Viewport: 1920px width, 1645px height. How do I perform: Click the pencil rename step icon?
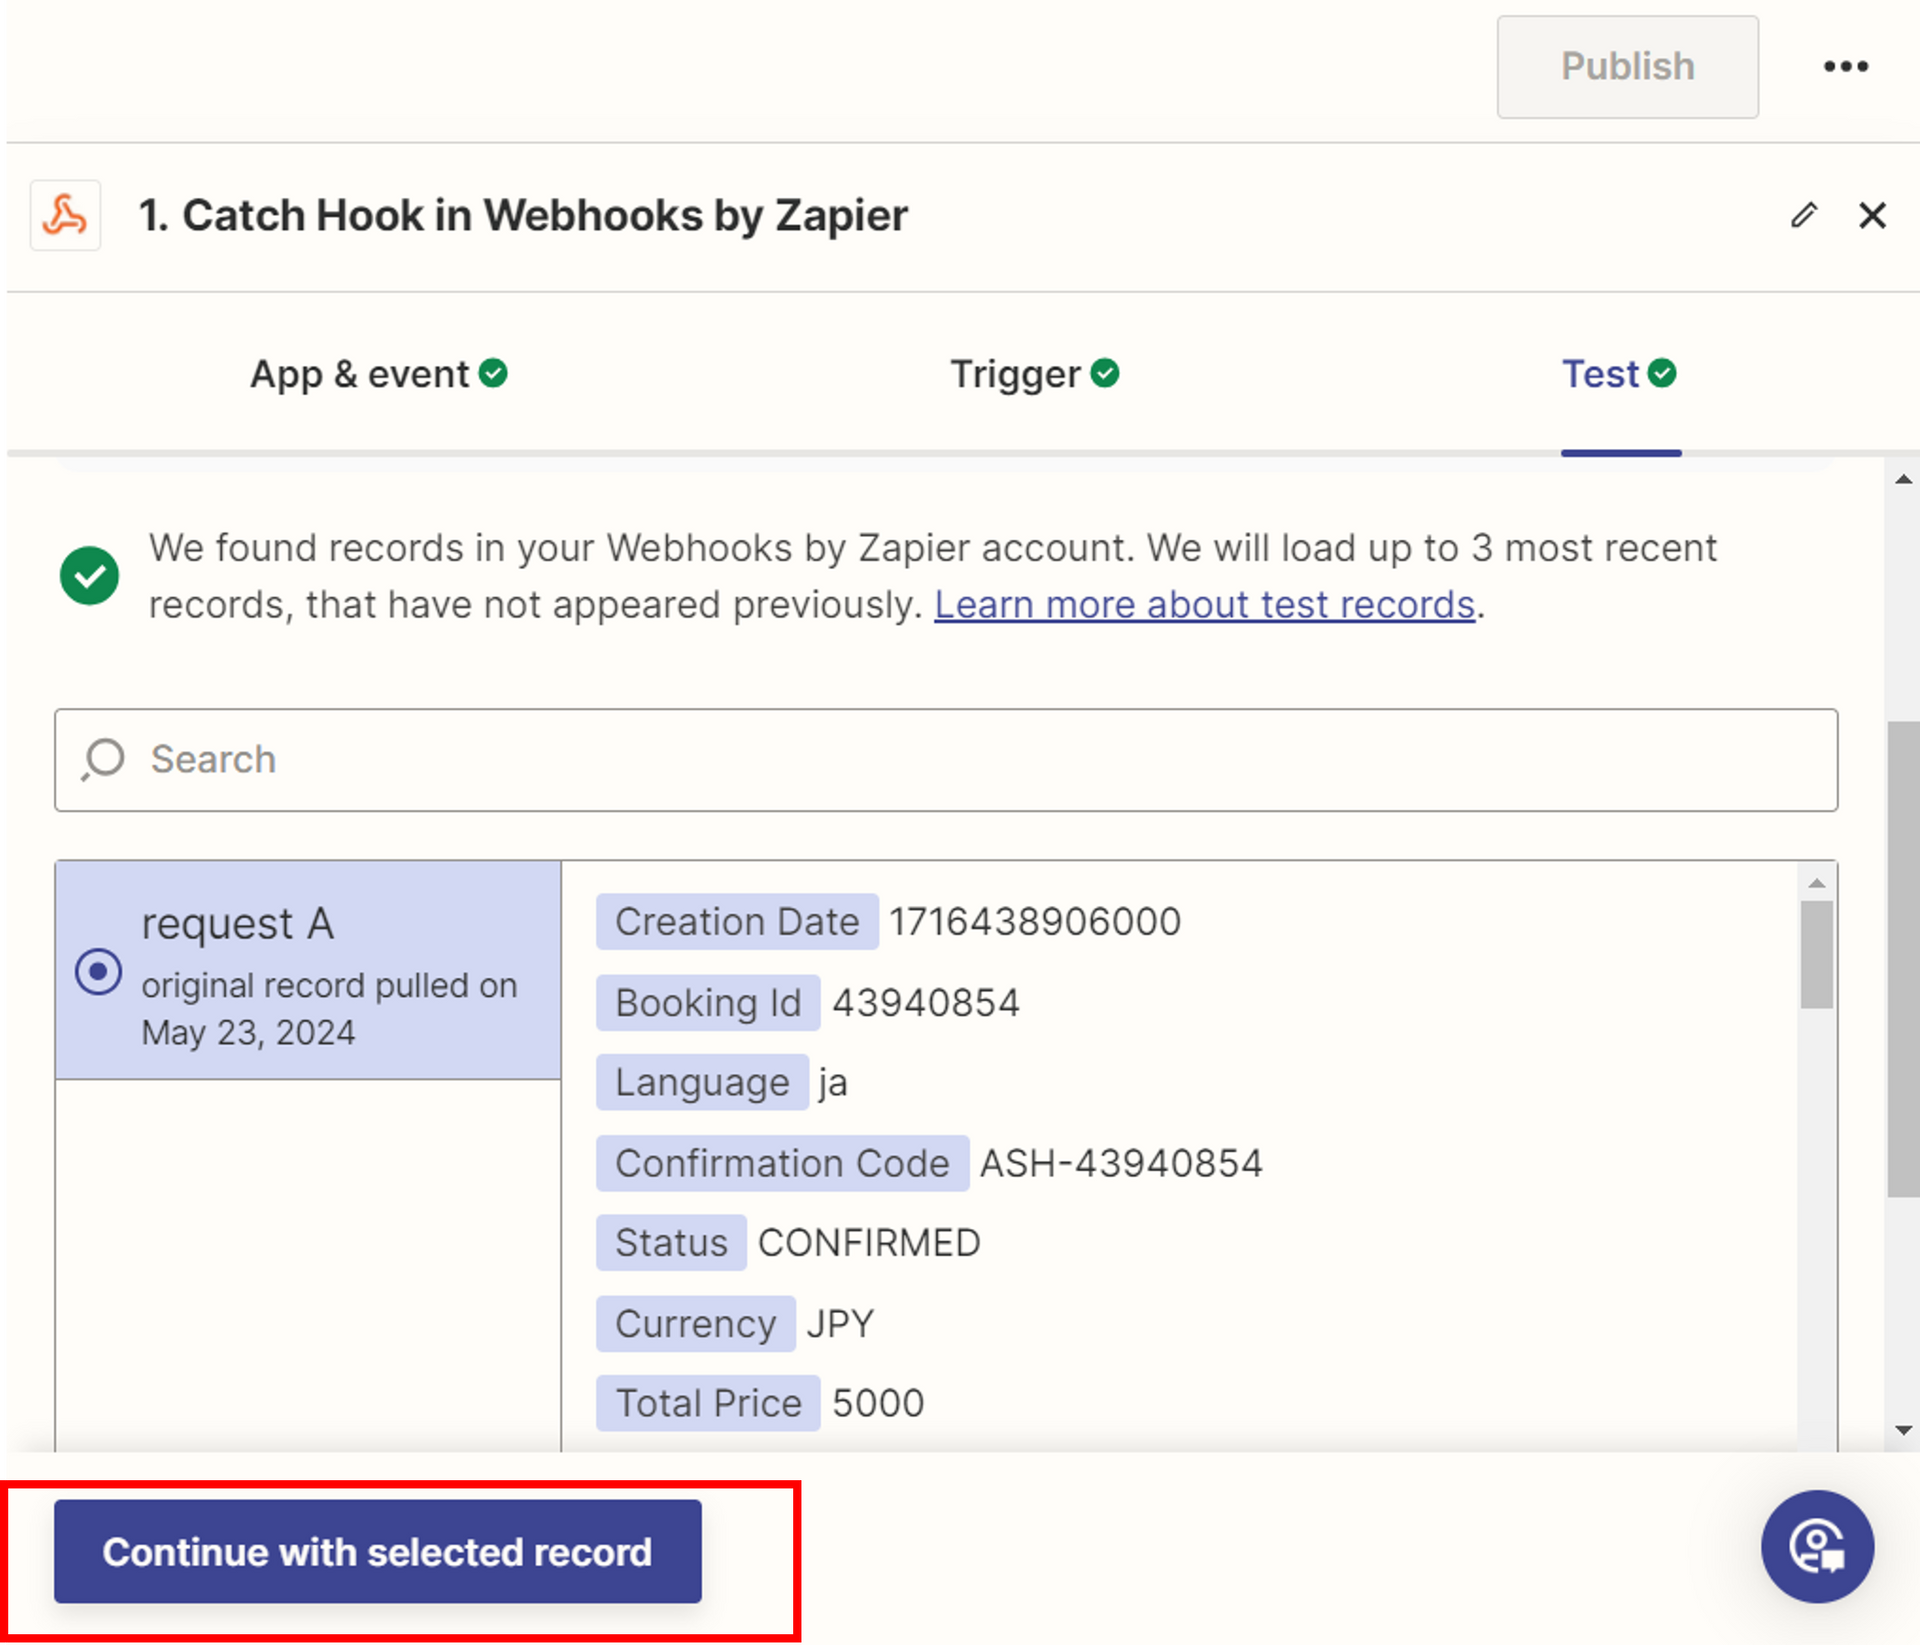(1803, 215)
